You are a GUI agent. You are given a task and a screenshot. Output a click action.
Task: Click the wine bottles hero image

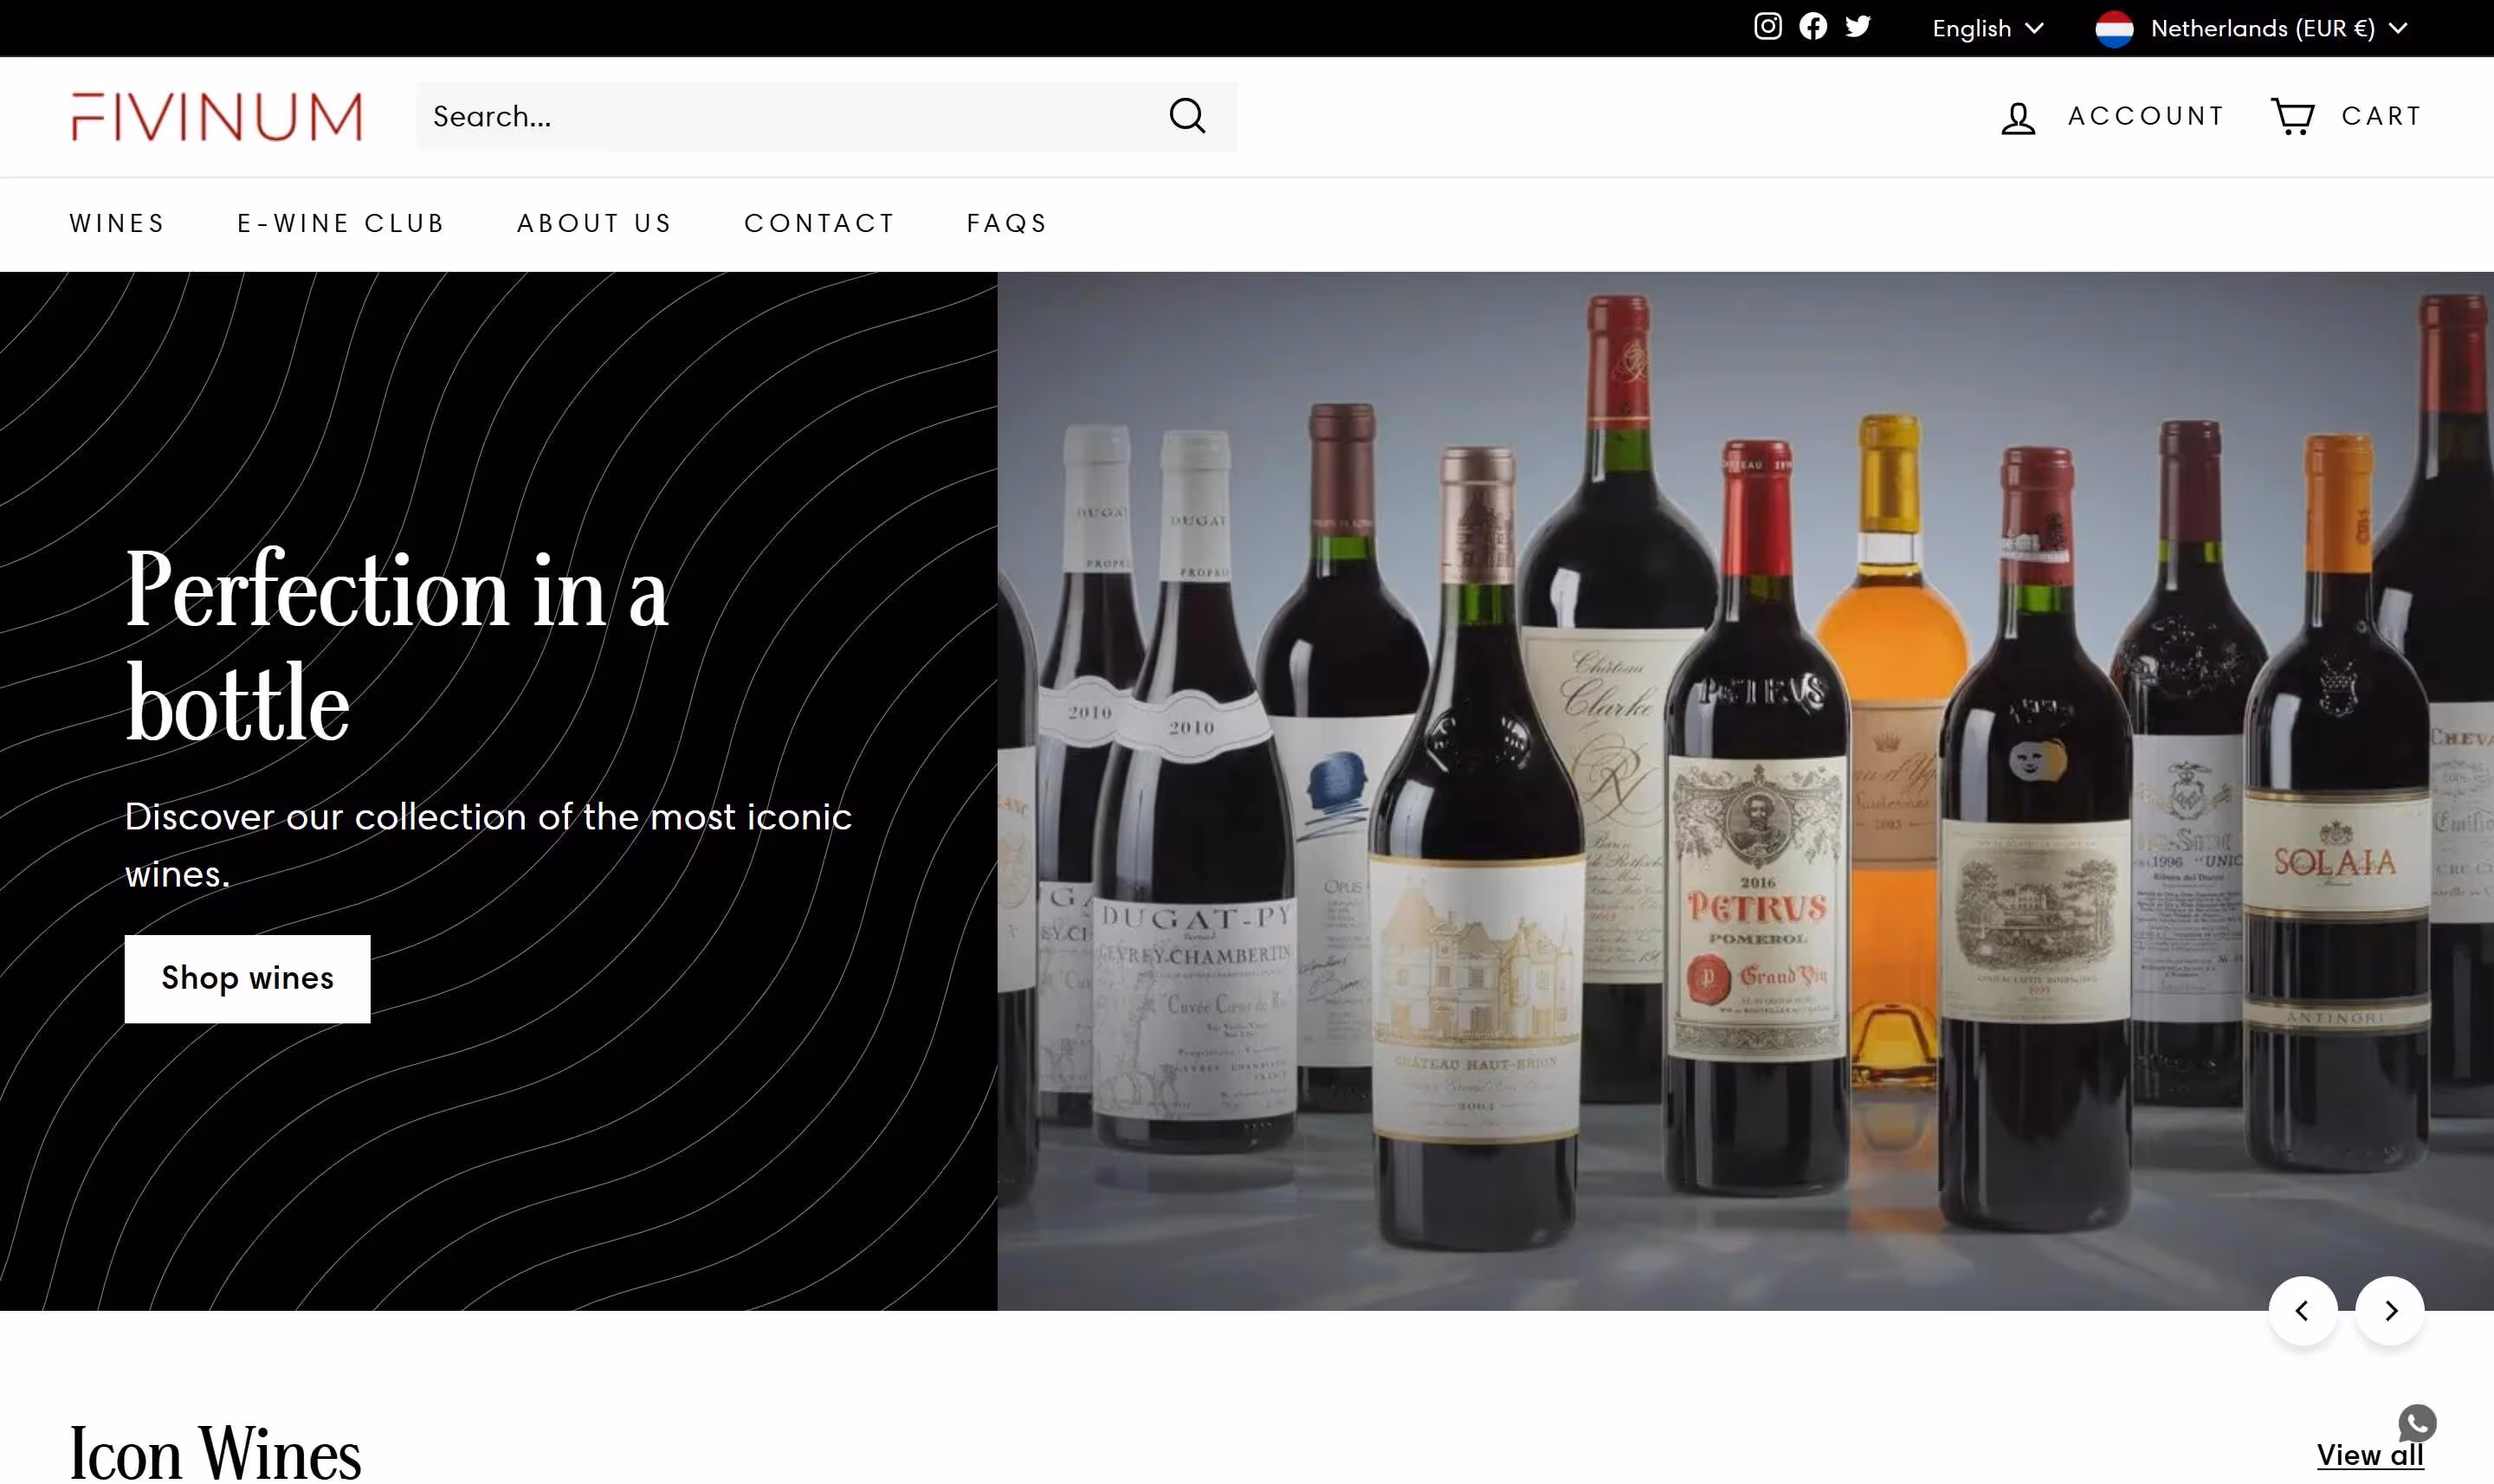(x=1745, y=791)
